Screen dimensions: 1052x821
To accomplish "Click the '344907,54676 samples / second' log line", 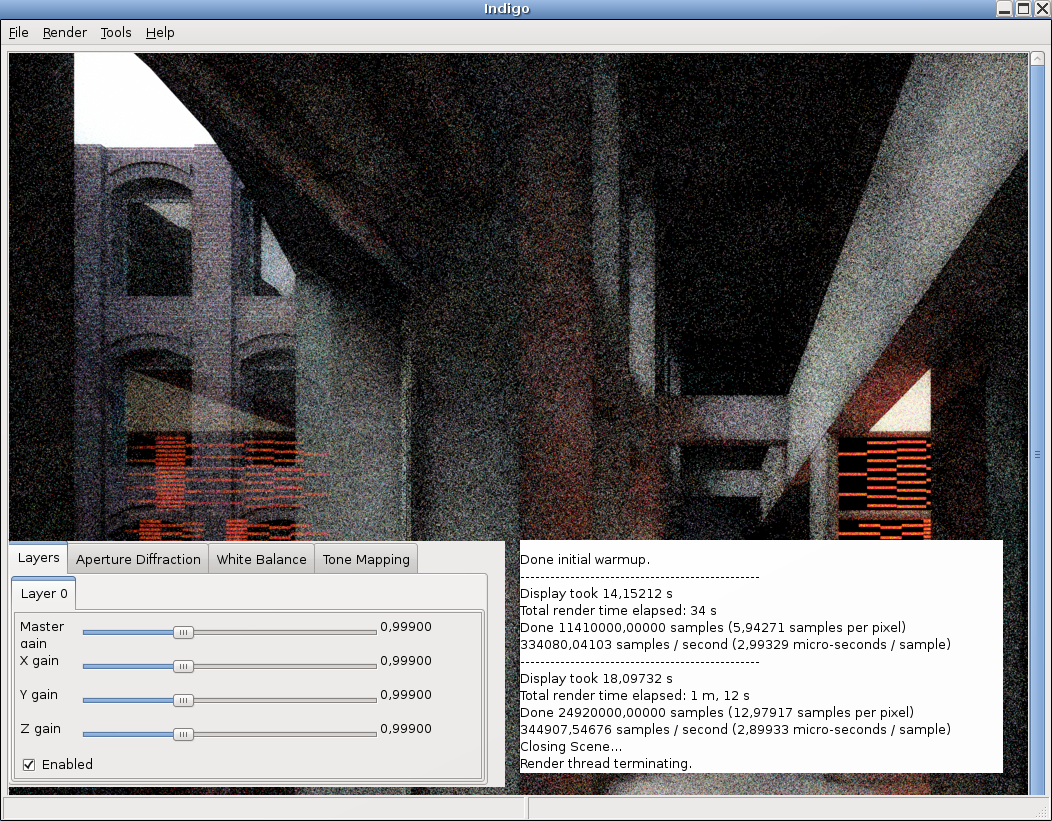I will coord(735,729).
